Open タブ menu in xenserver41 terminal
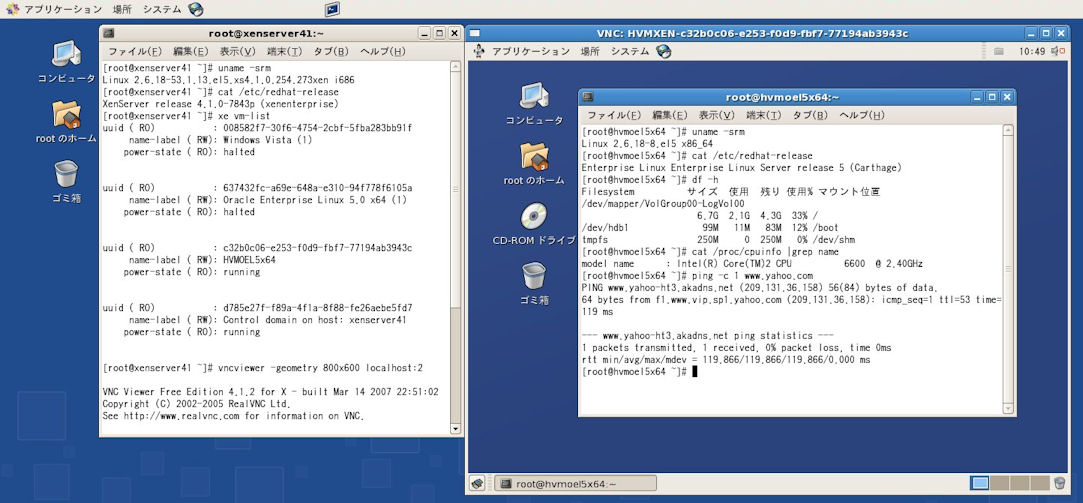 point(332,51)
